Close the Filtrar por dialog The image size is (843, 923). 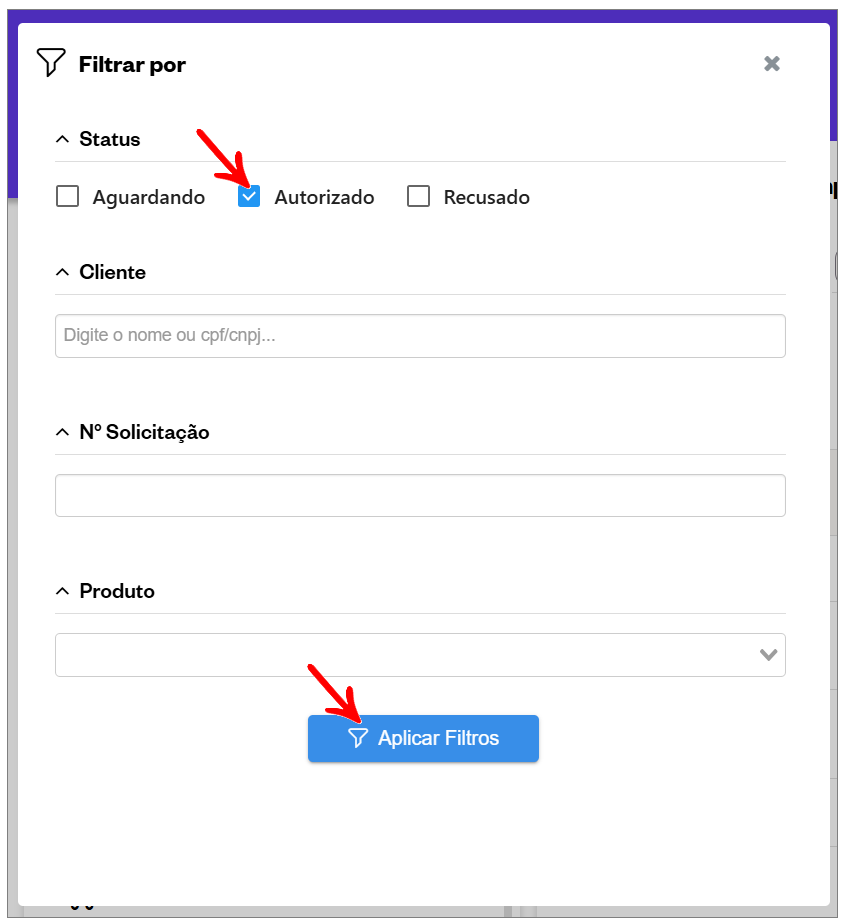pyautogui.click(x=772, y=64)
